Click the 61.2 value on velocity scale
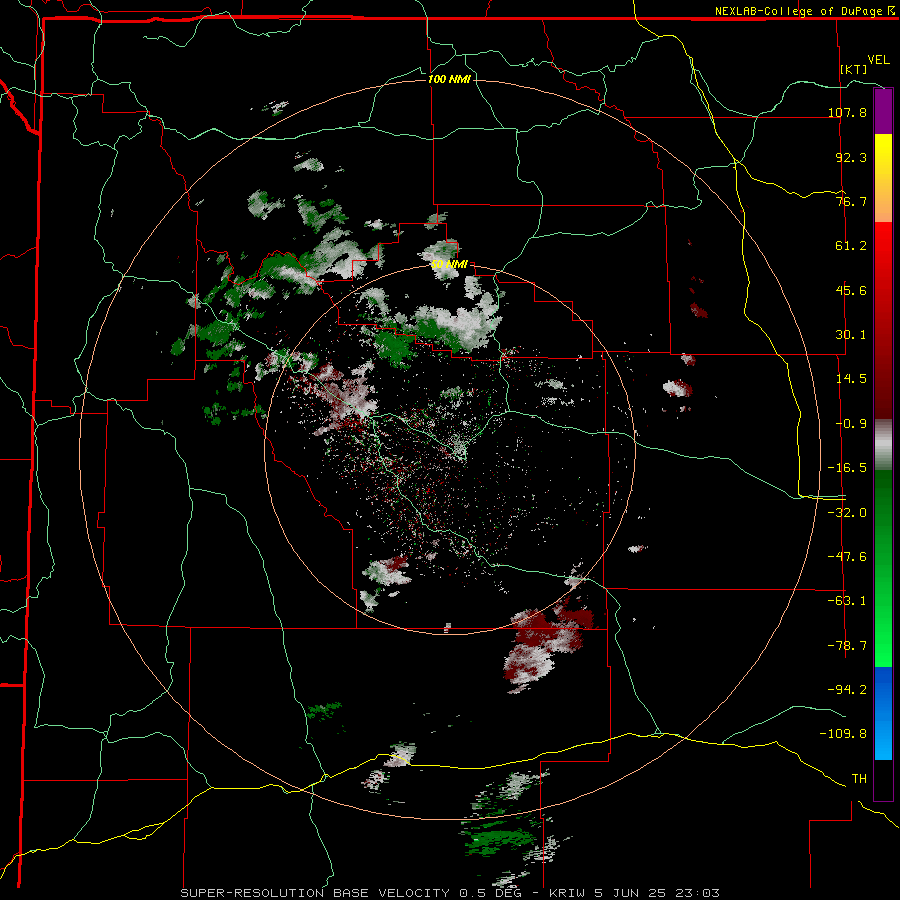Screen dimensions: 900x900 click(851, 246)
